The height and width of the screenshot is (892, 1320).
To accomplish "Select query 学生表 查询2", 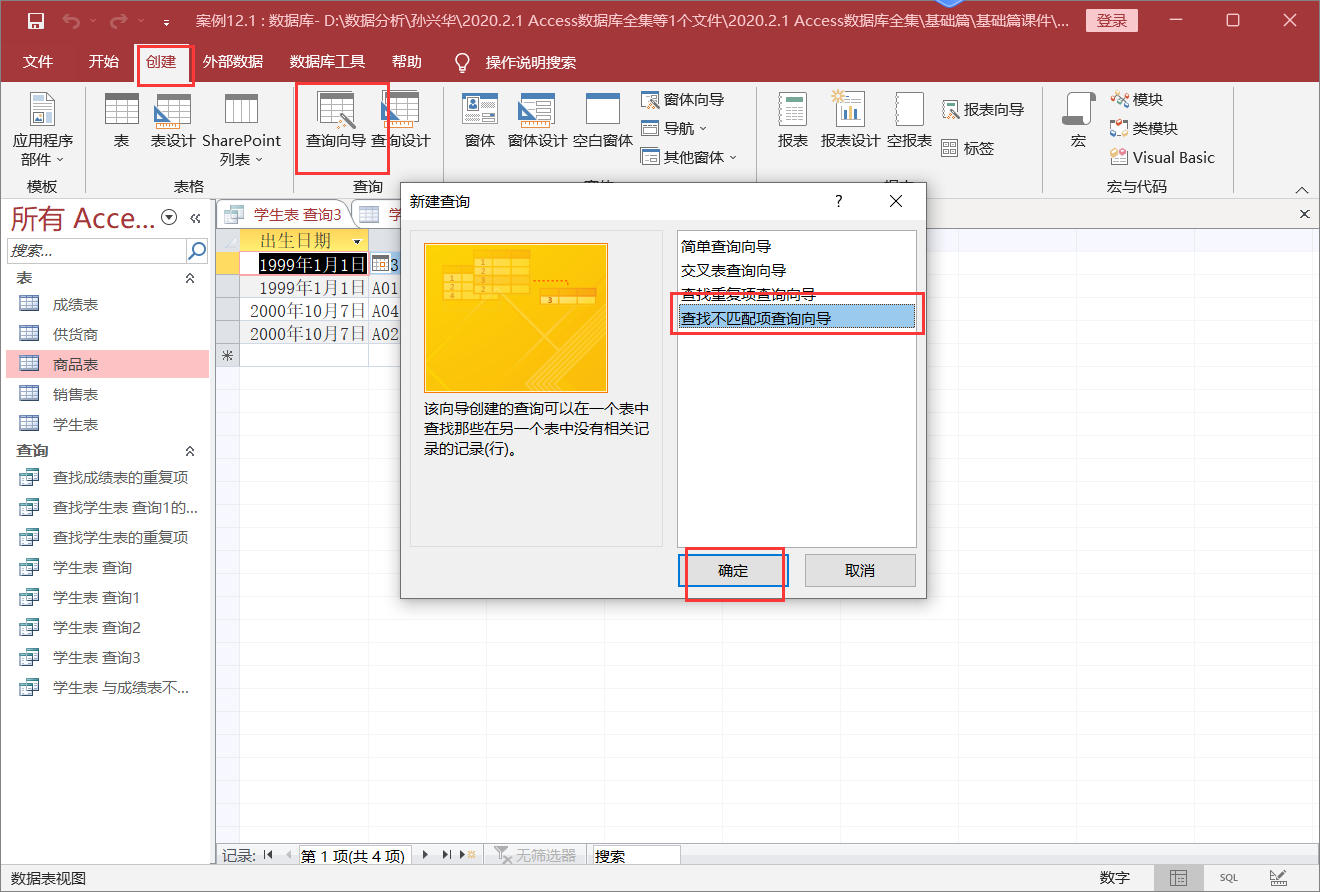I will click(108, 627).
